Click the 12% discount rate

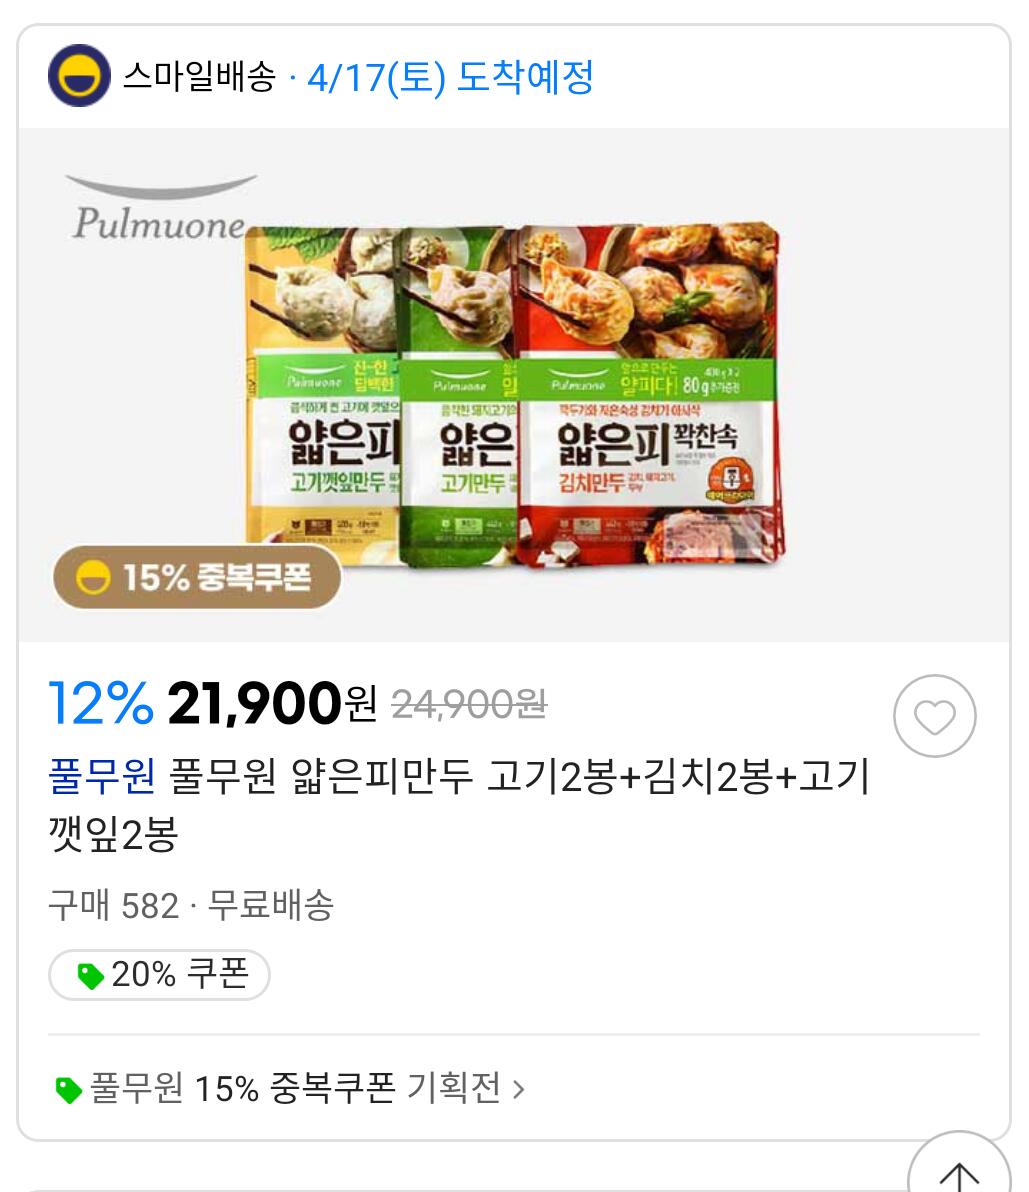point(101,704)
